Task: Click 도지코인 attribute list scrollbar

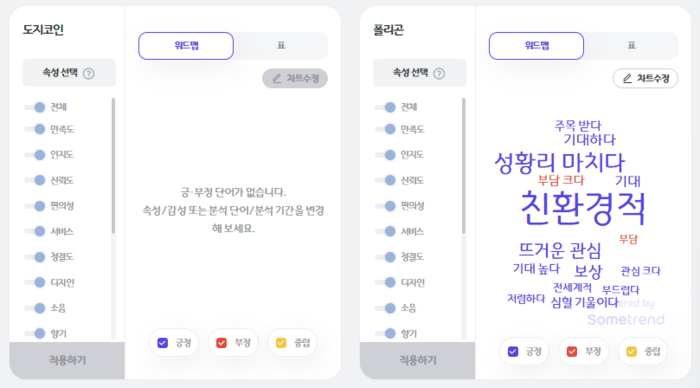Action: [x=113, y=165]
